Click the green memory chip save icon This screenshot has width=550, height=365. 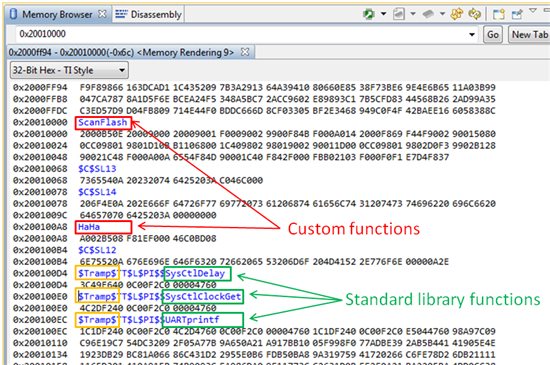tap(368, 14)
